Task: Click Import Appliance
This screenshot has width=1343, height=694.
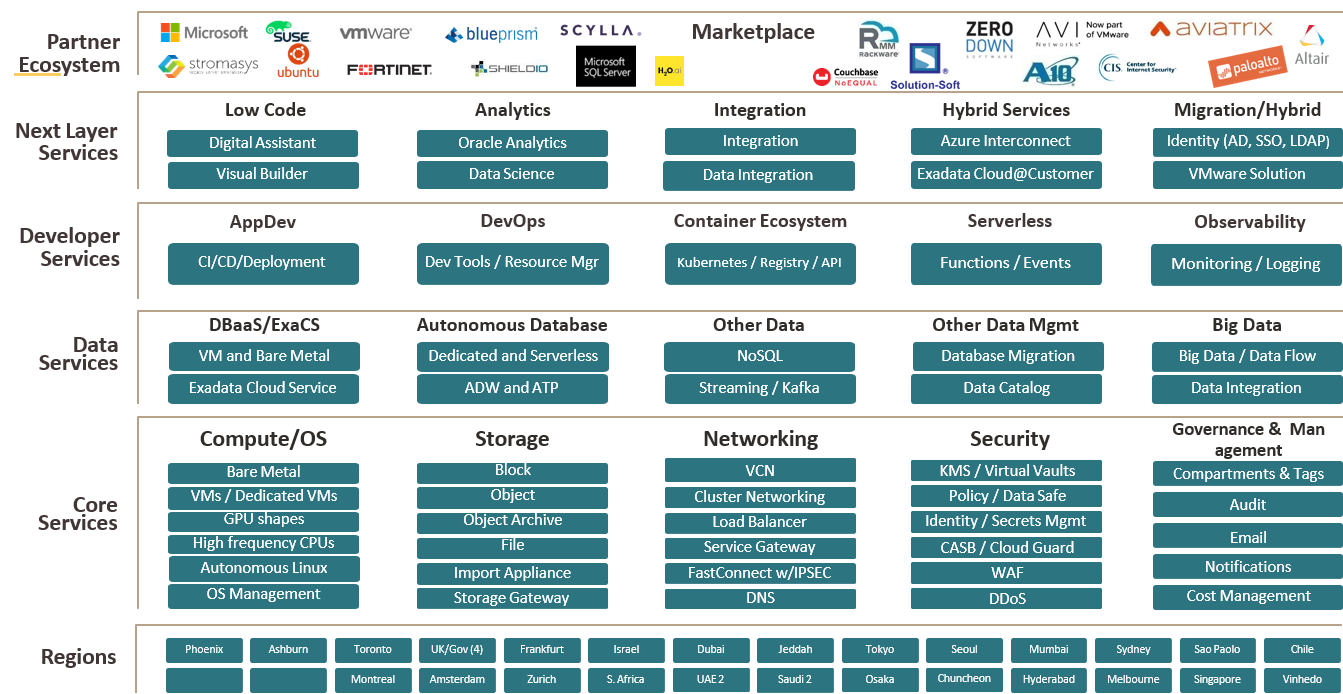Action: pyautogui.click(x=512, y=574)
